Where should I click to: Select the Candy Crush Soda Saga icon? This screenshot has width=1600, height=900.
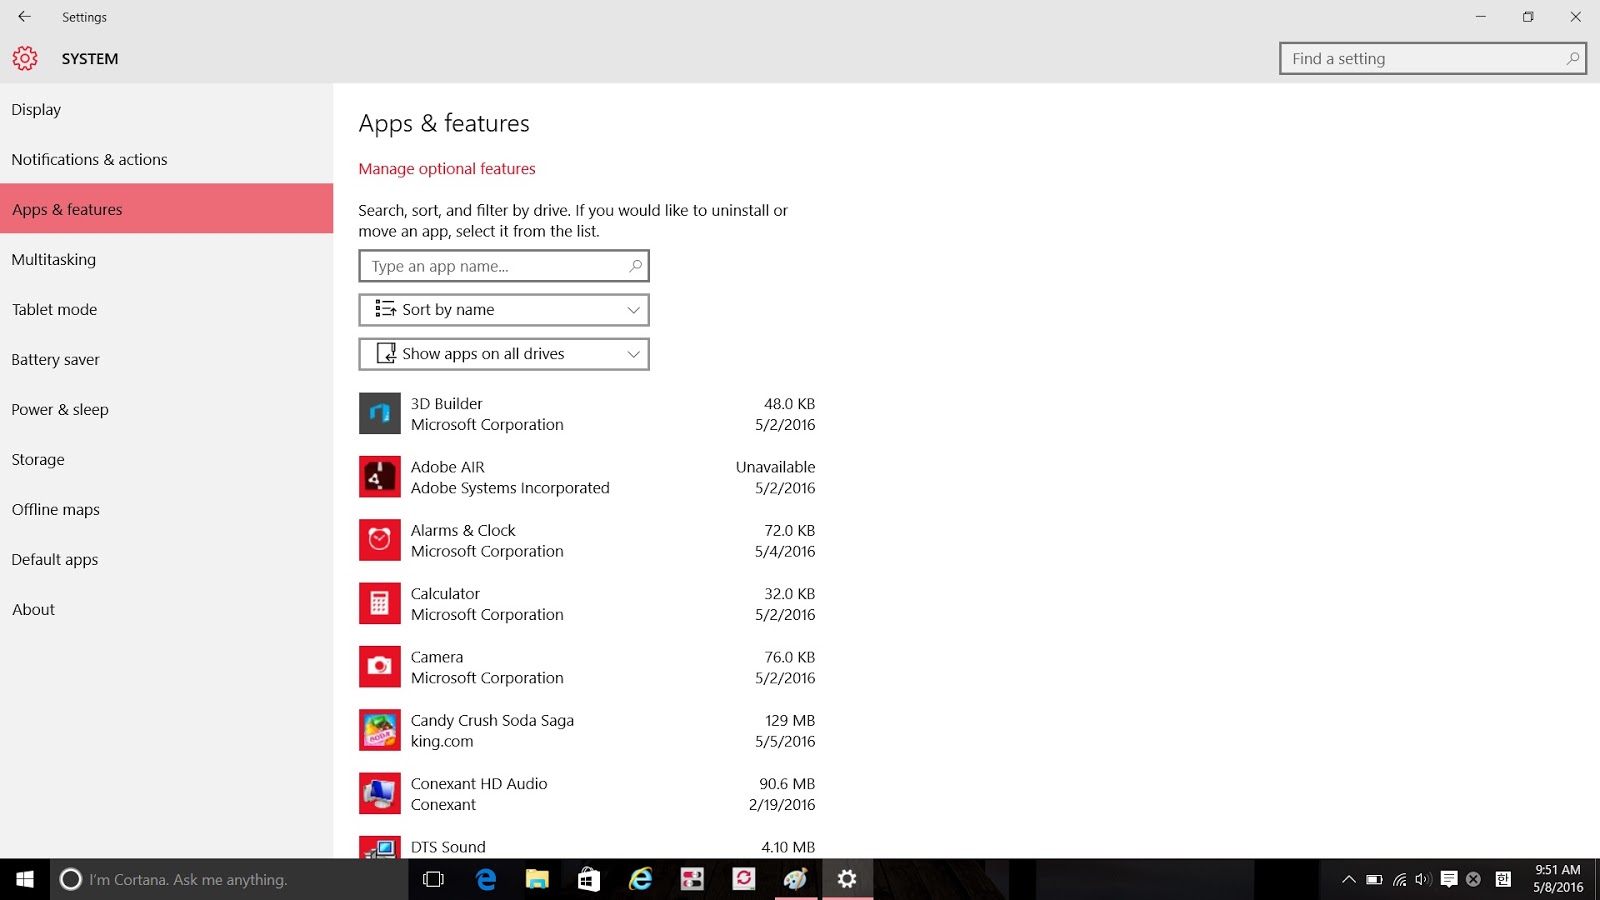[380, 730]
